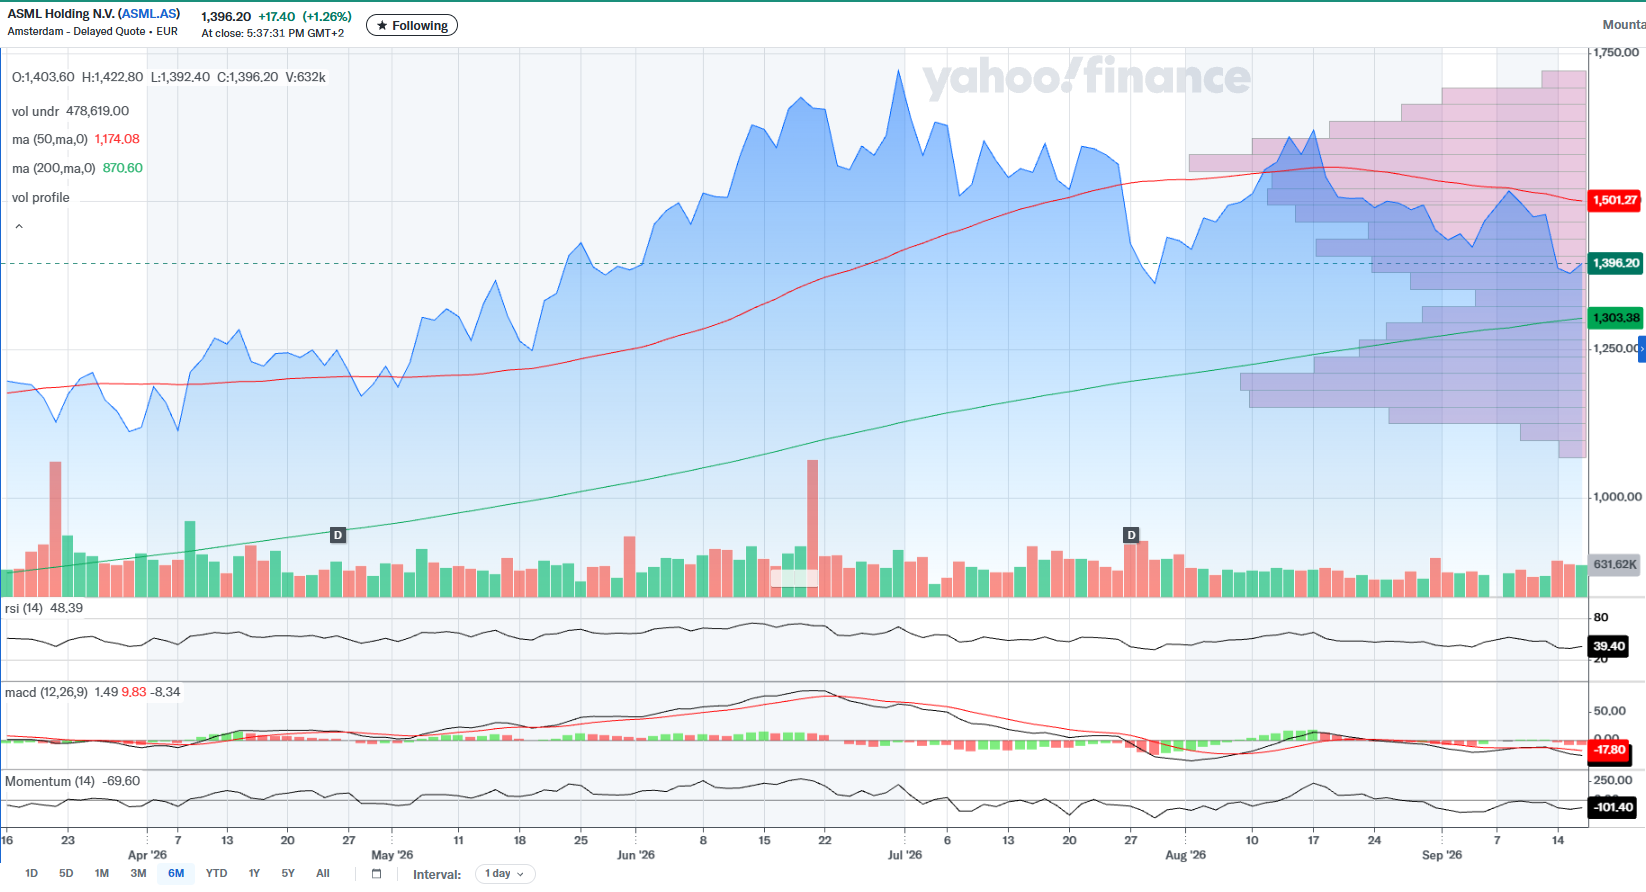Click the Sep '26 date axis label
The width and height of the screenshot is (1646, 892).
click(x=1442, y=855)
